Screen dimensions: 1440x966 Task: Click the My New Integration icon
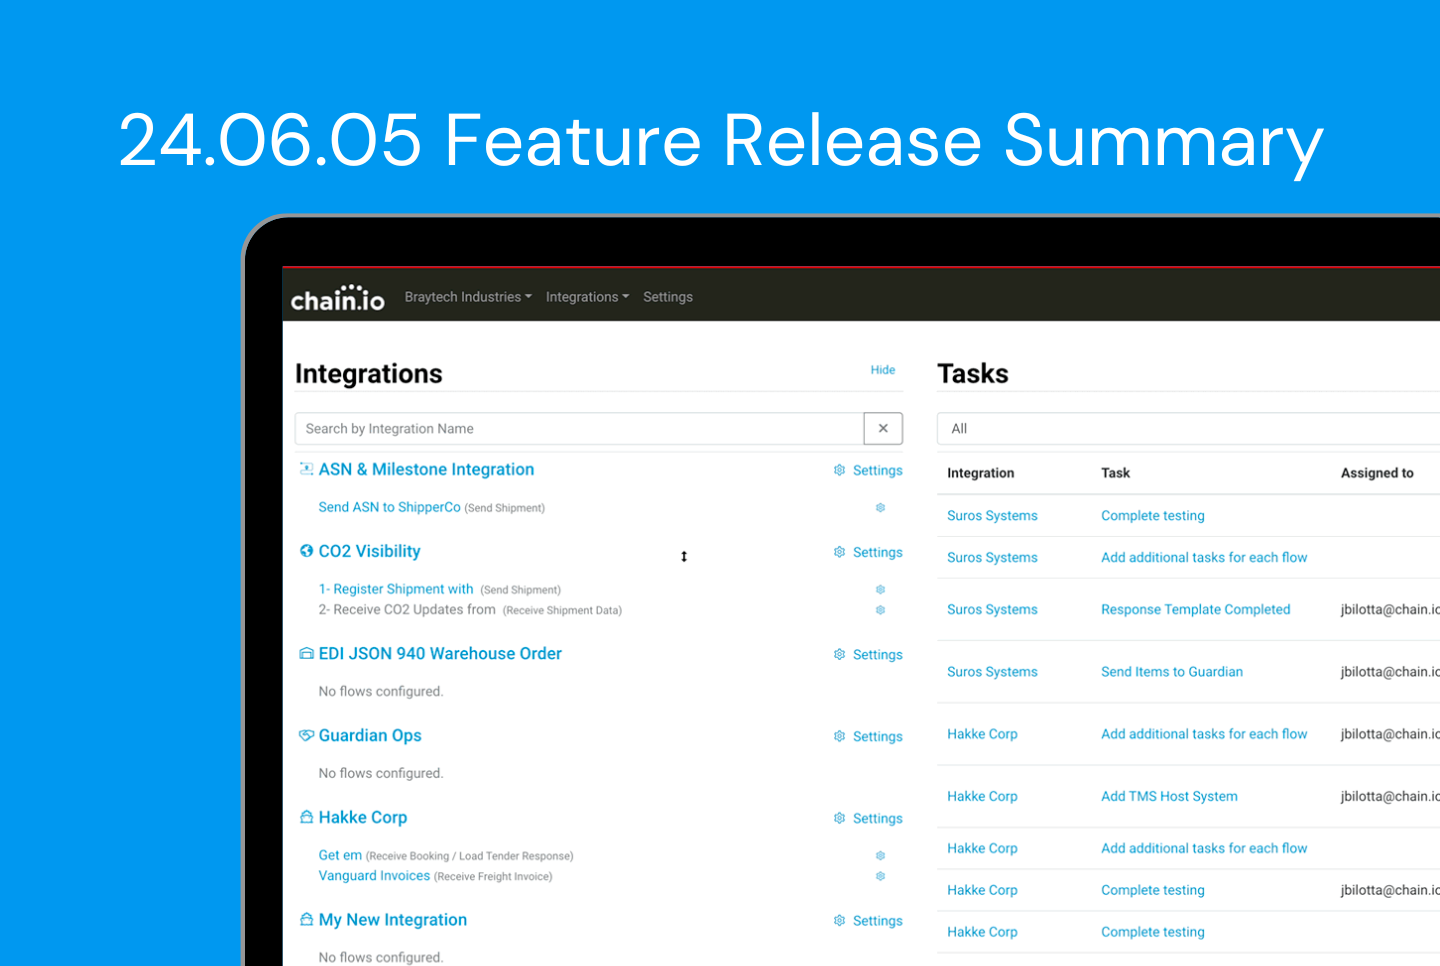(x=306, y=919)
